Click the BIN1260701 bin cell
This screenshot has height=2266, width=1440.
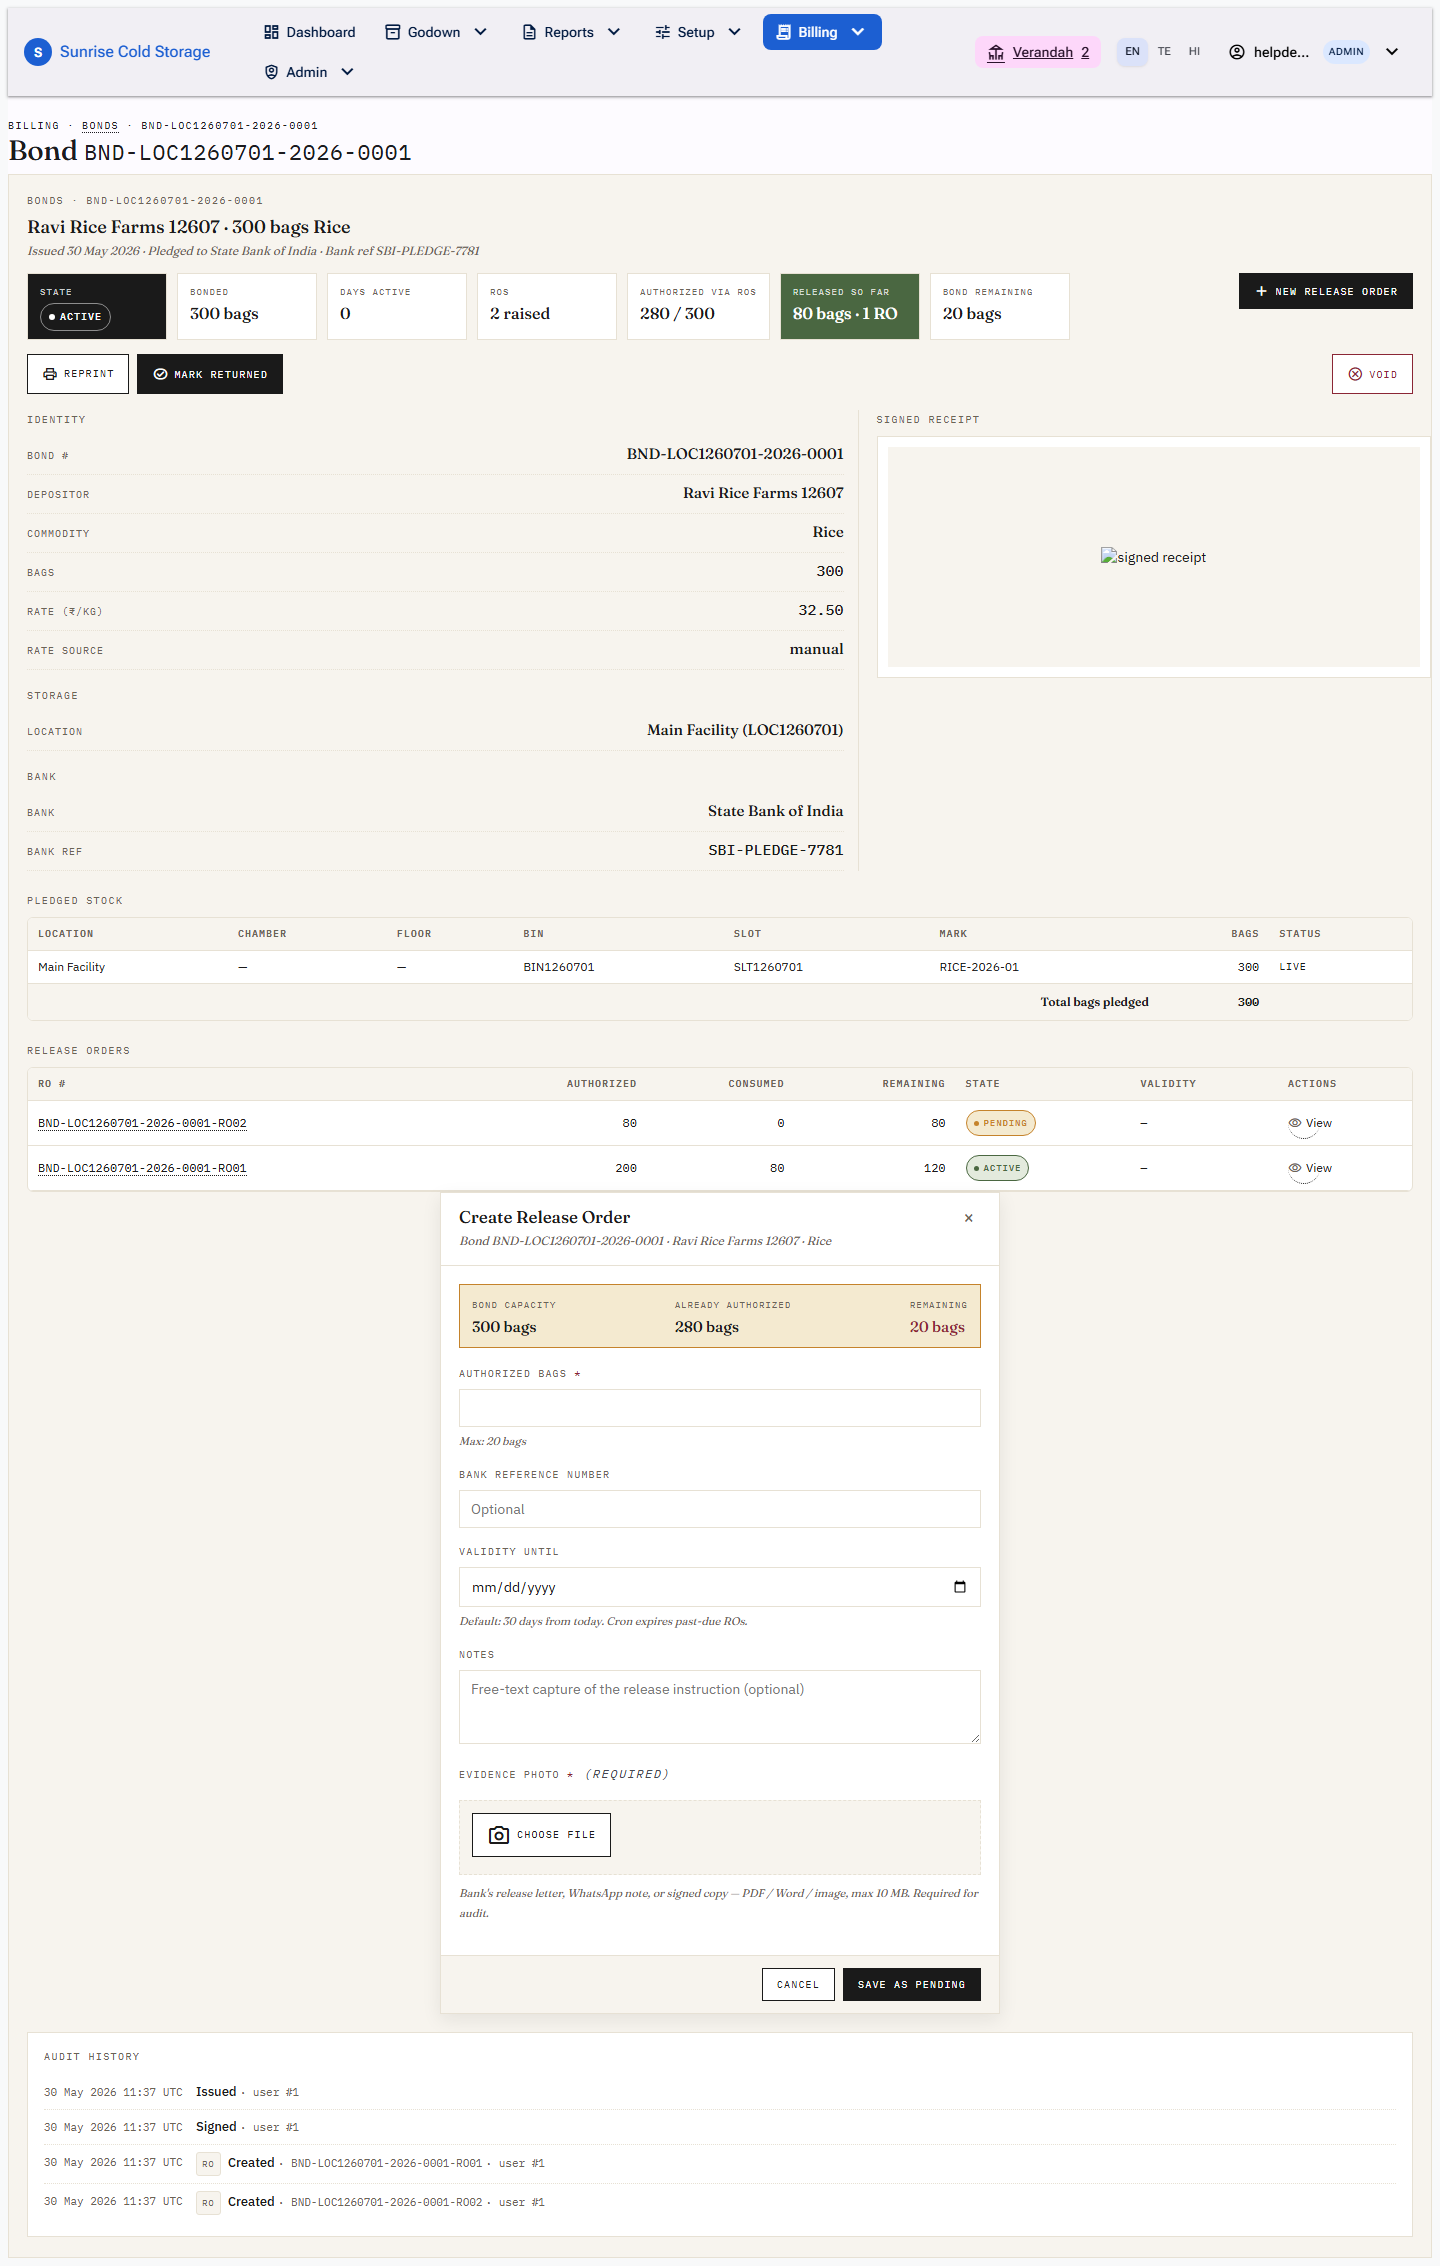pos(559,967)
